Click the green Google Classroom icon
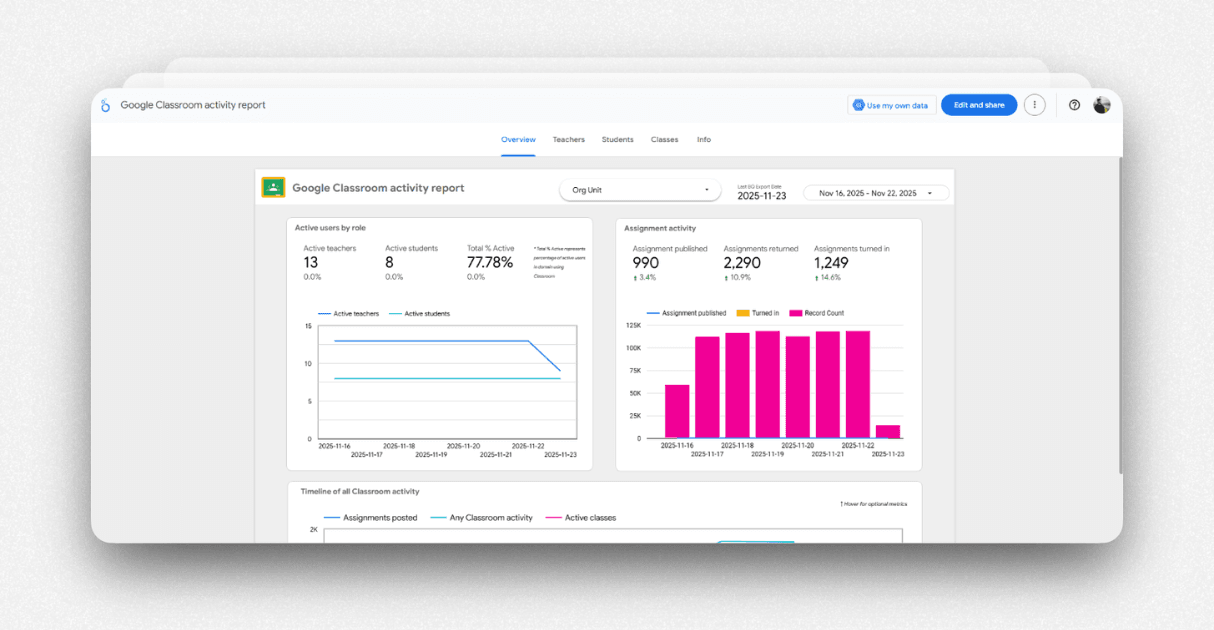 point(272,186)
